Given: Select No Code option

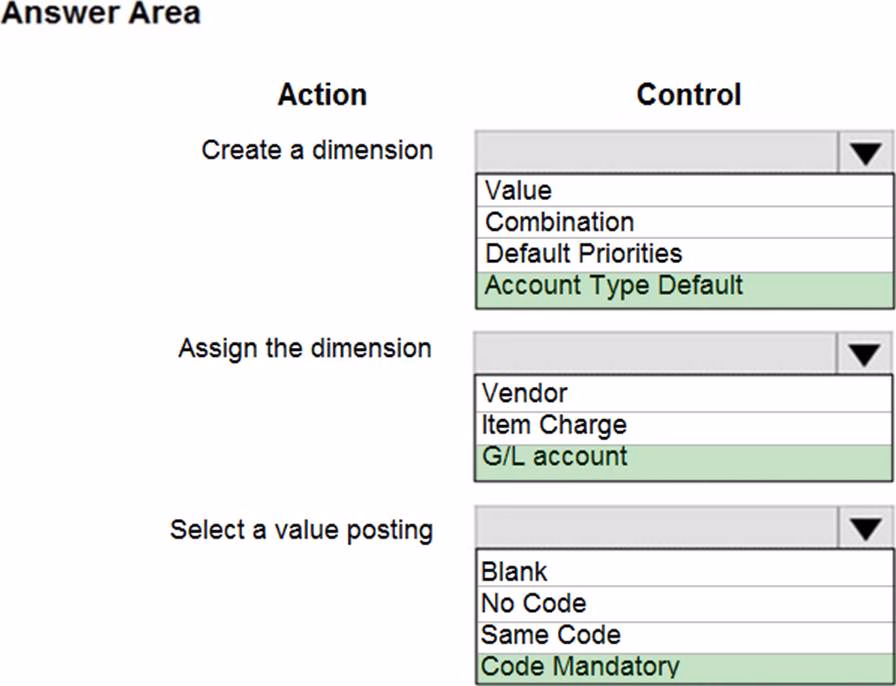Looking at the screenshot, I should [x=533, y=603].
